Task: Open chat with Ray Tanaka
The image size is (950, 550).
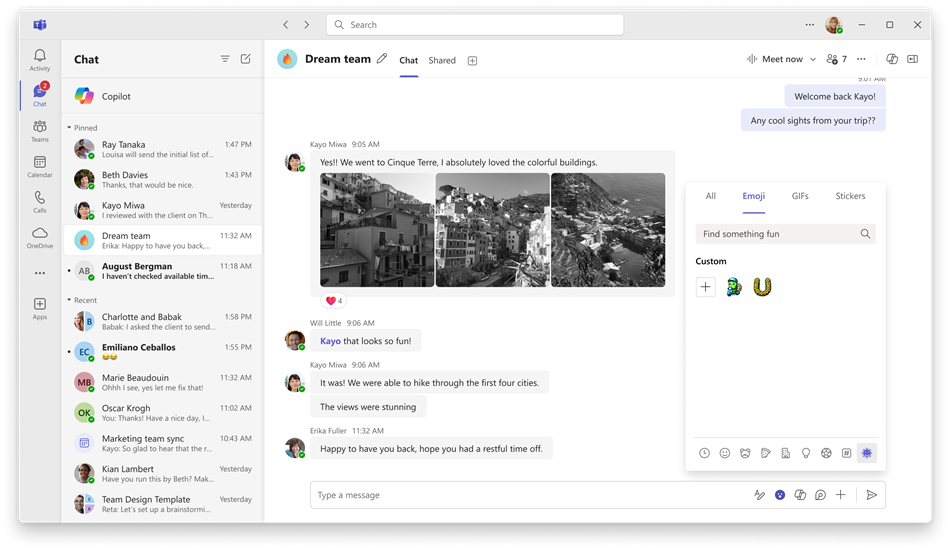Action: (162, 149)
